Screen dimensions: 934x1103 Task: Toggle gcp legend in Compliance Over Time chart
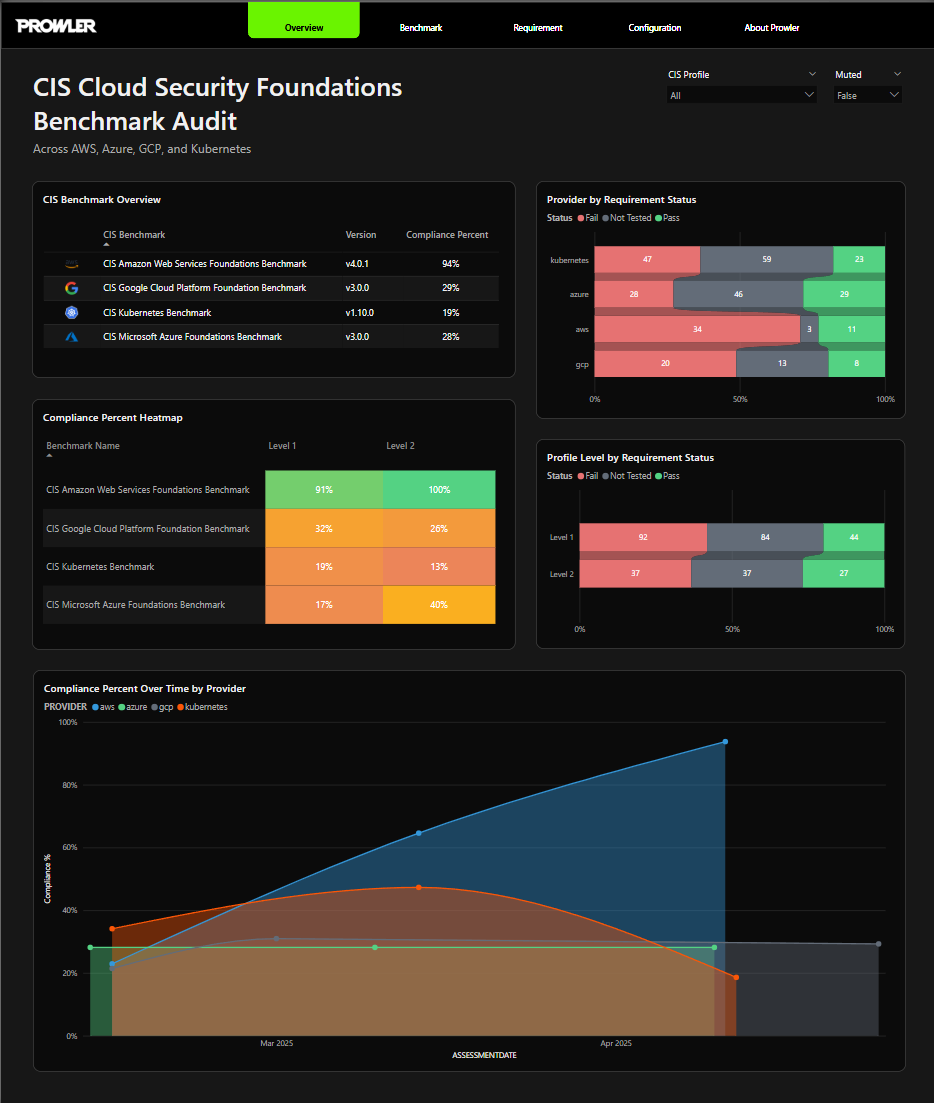coord(162,707)
